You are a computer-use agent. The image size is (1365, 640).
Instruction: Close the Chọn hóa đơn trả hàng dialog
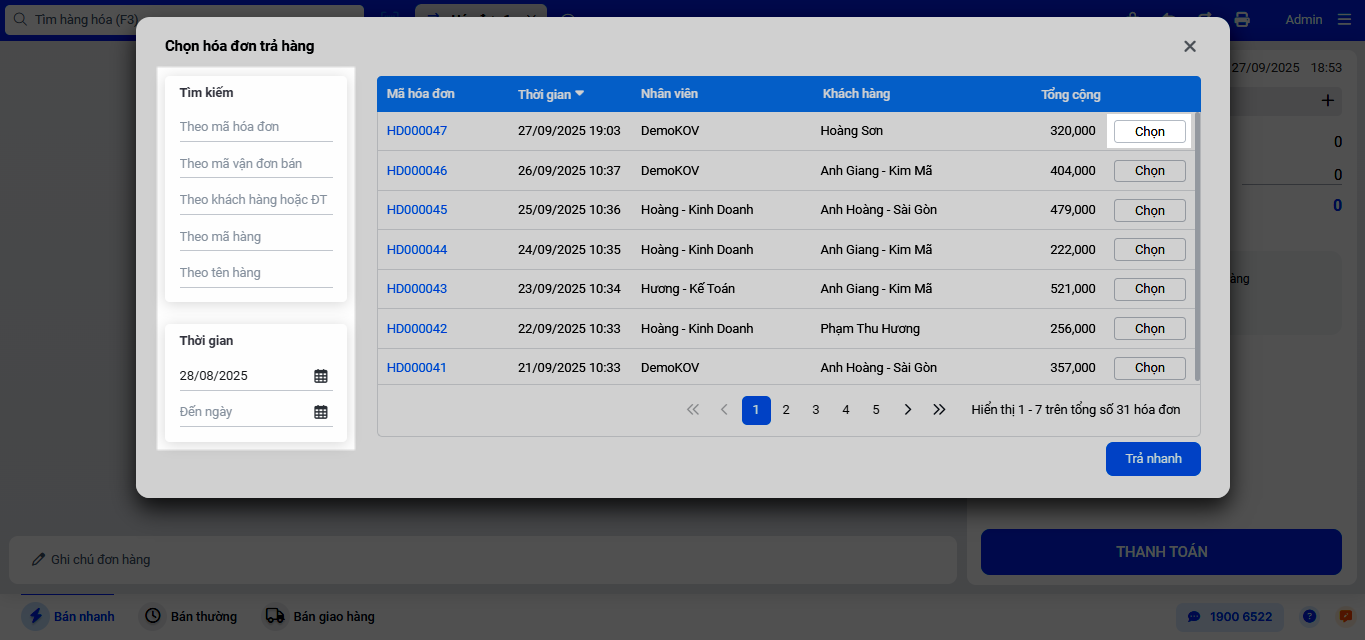point(1190,46)
